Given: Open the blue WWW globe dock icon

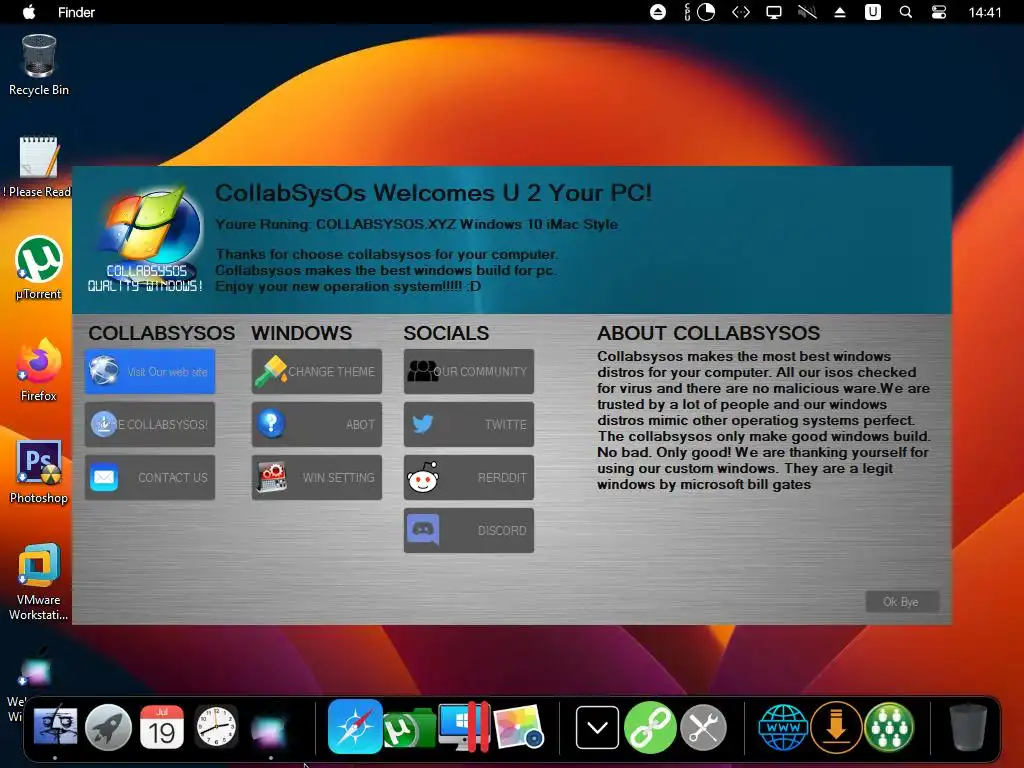Looking at the screenshot, I should (x=783, y=727).
